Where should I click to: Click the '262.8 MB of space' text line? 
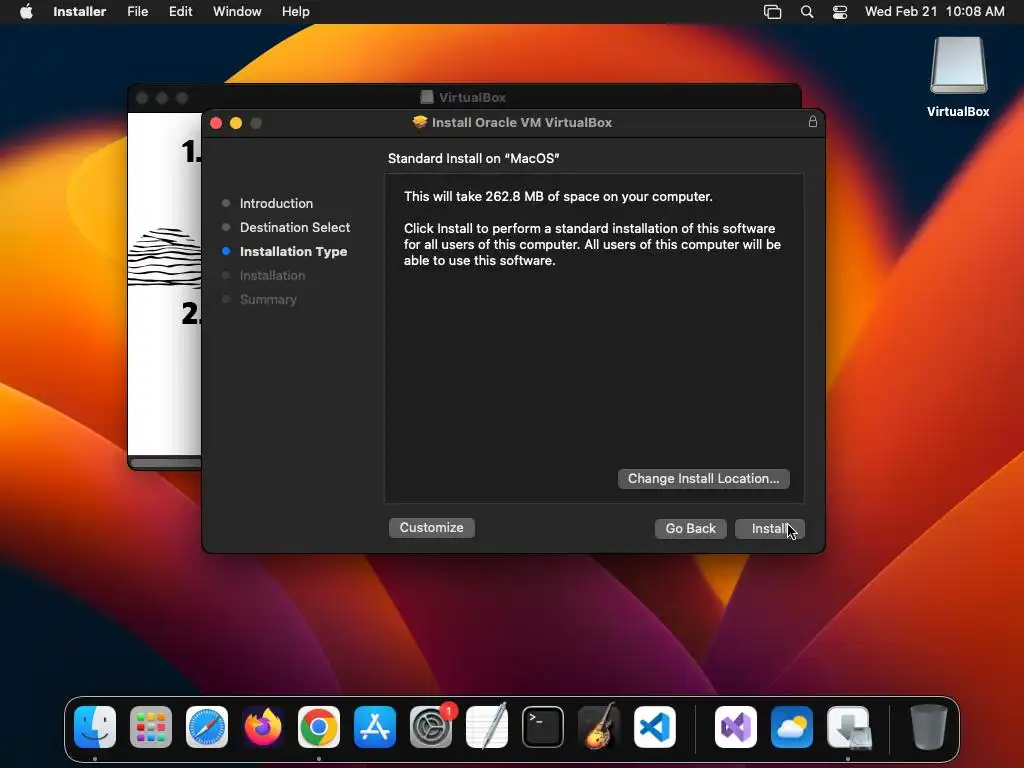[558, 197]
